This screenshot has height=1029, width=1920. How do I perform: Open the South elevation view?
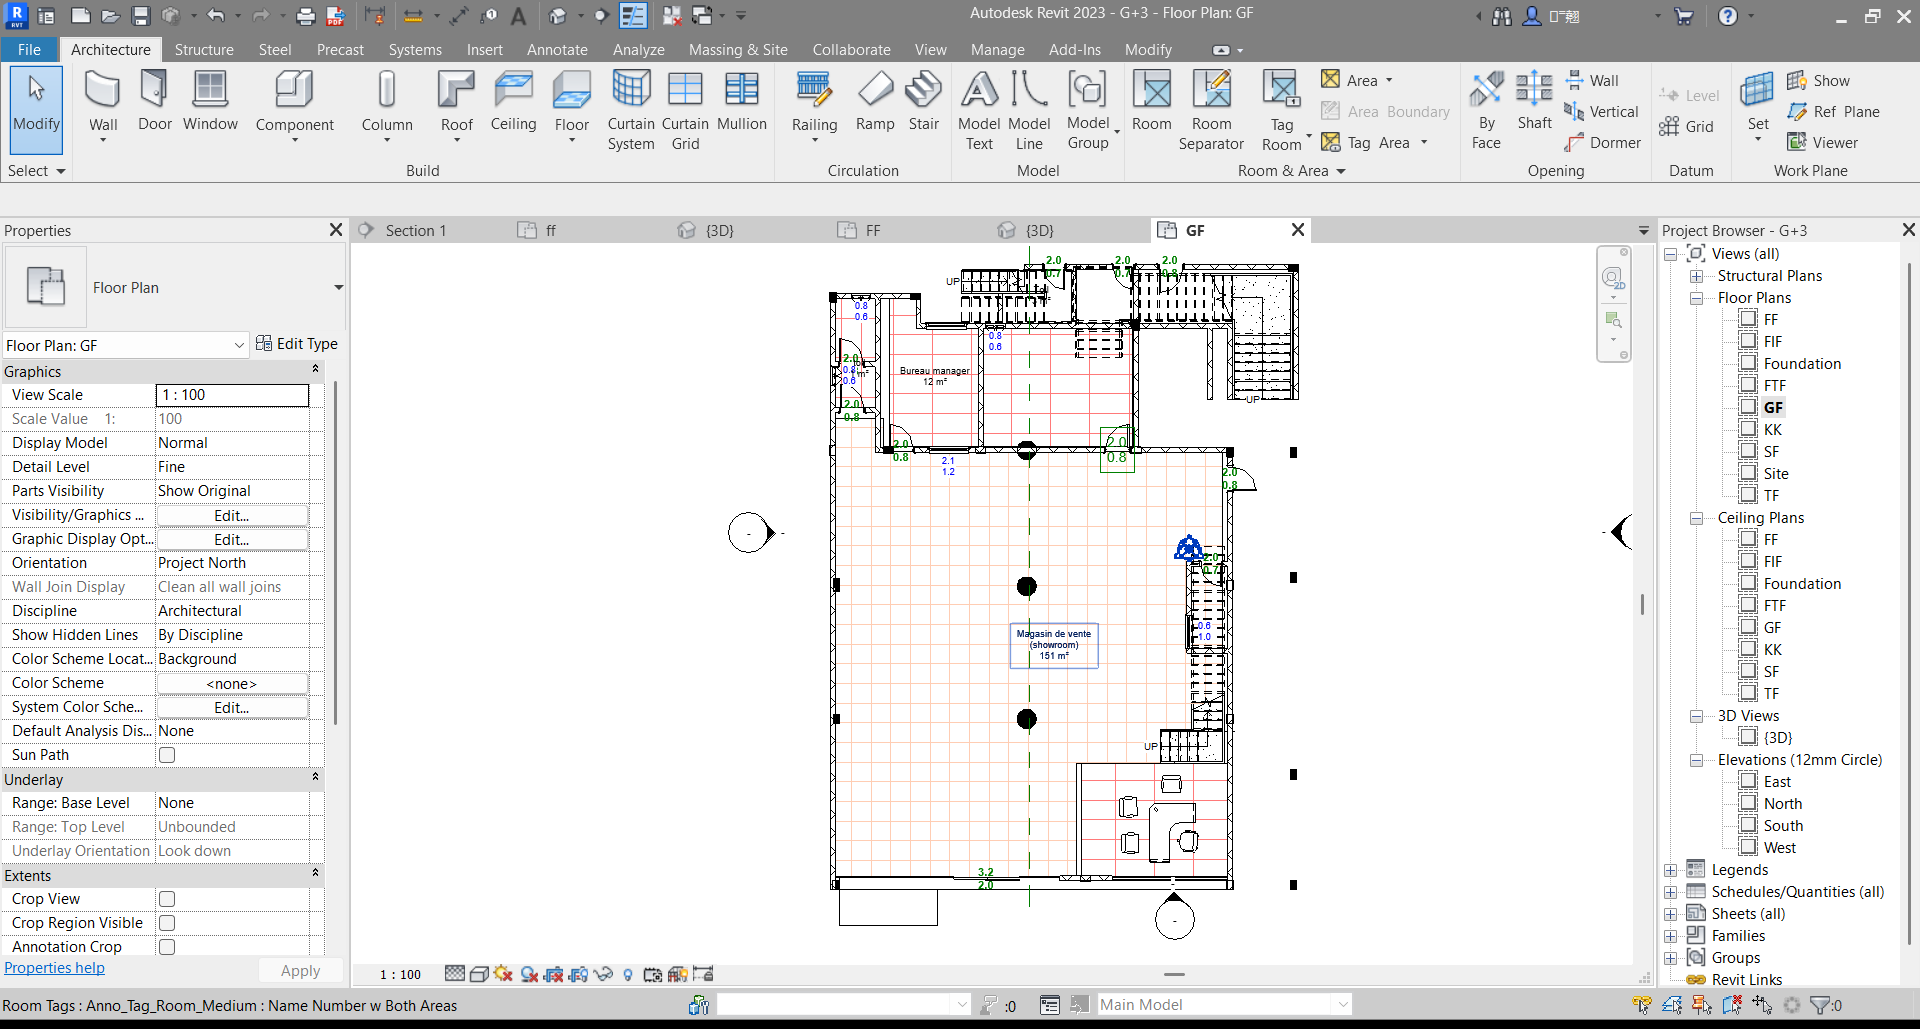tap(1783, 826)
